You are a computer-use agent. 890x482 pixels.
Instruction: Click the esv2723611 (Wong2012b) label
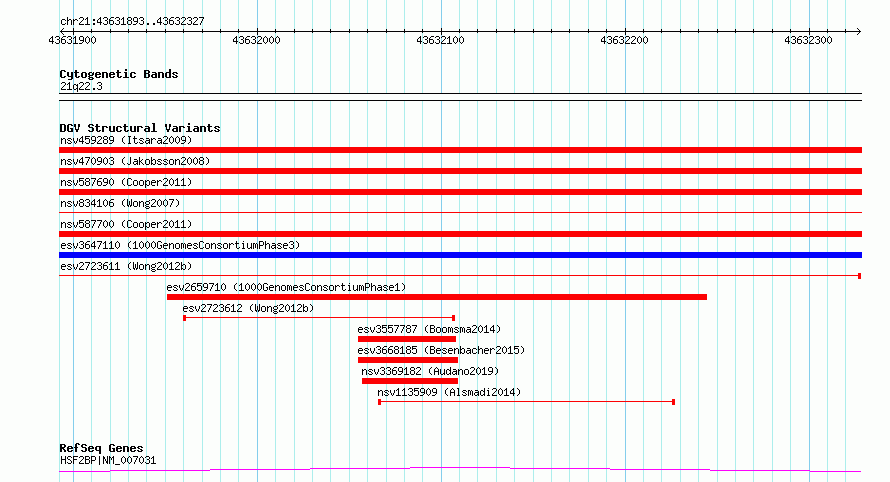[x=126, y=266]
